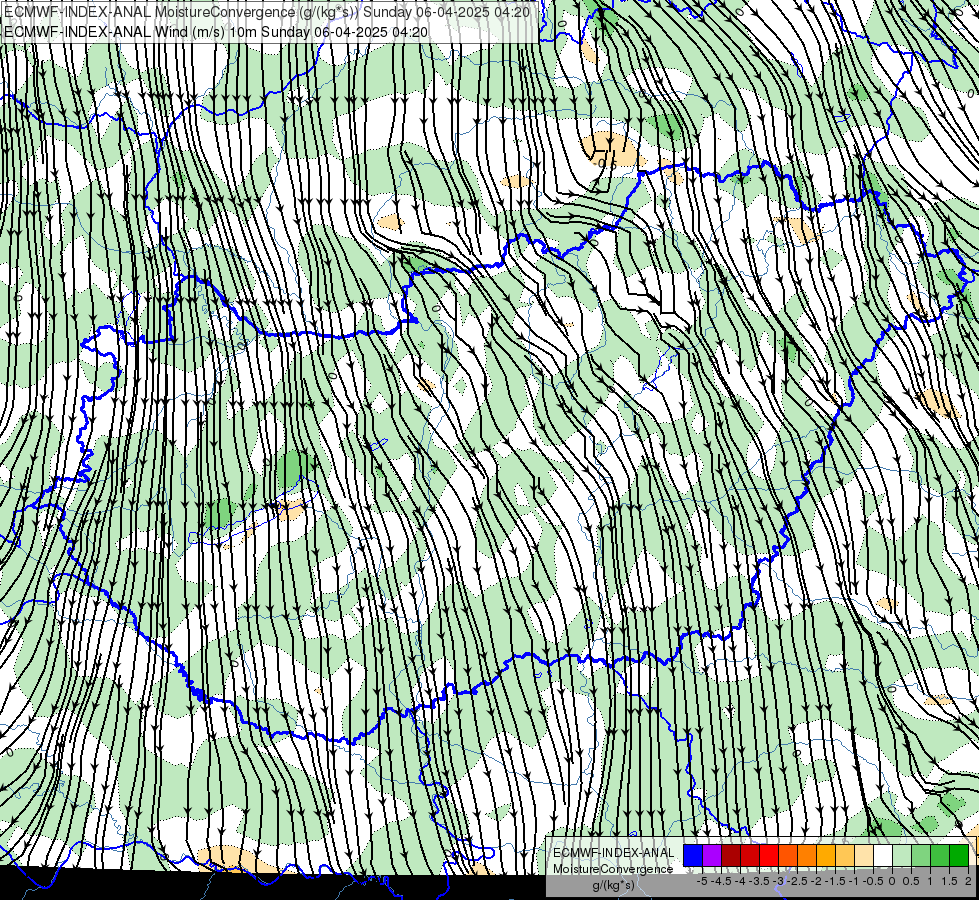Click the legend tick value -0.5

coord(873,881)
